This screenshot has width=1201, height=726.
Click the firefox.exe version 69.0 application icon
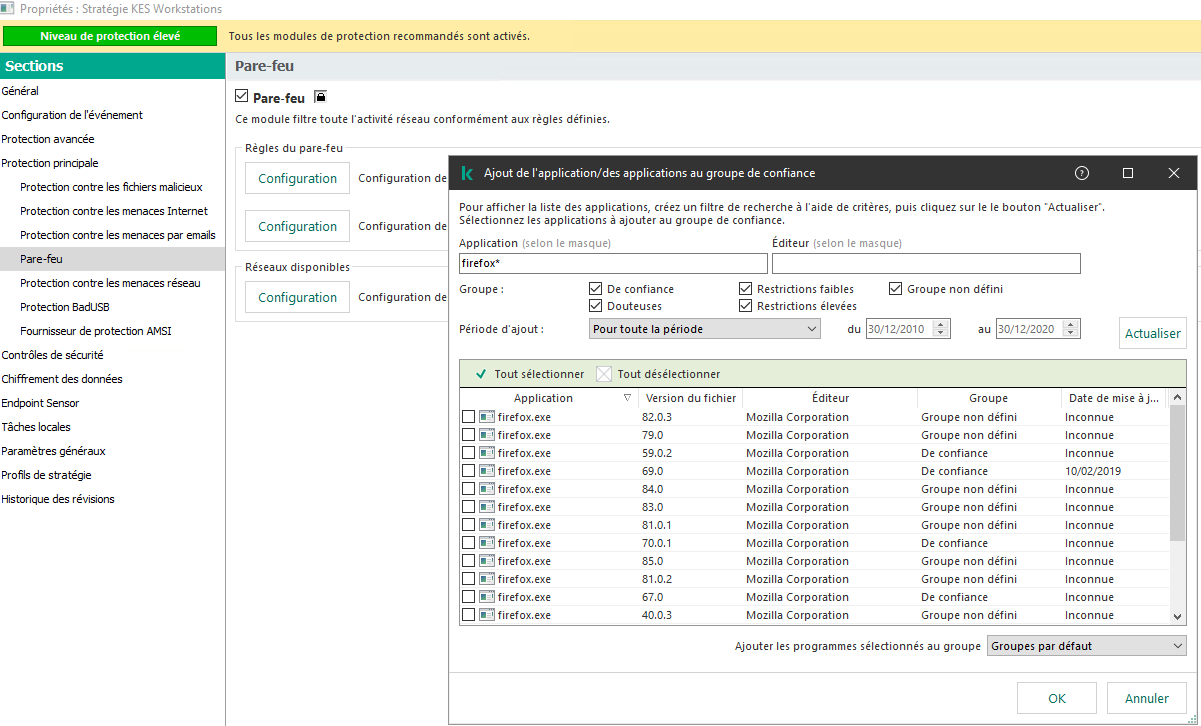tap(487, 471)
